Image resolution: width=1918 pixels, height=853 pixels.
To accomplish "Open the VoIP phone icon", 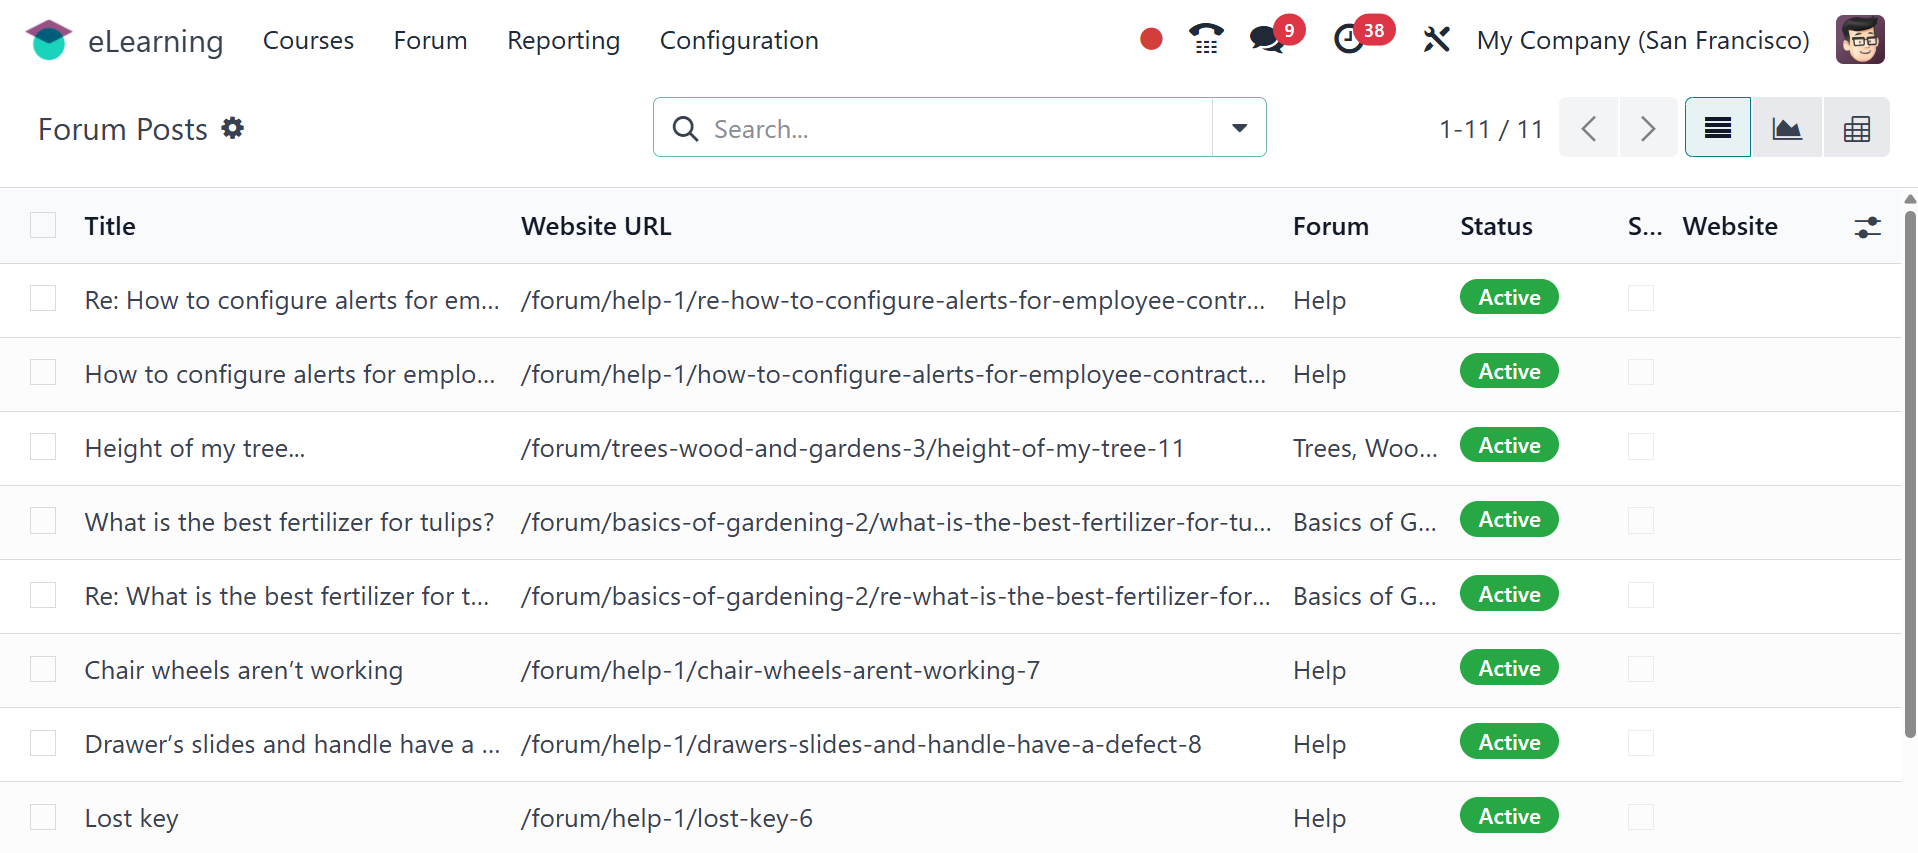I will [x=1206, y=39].
